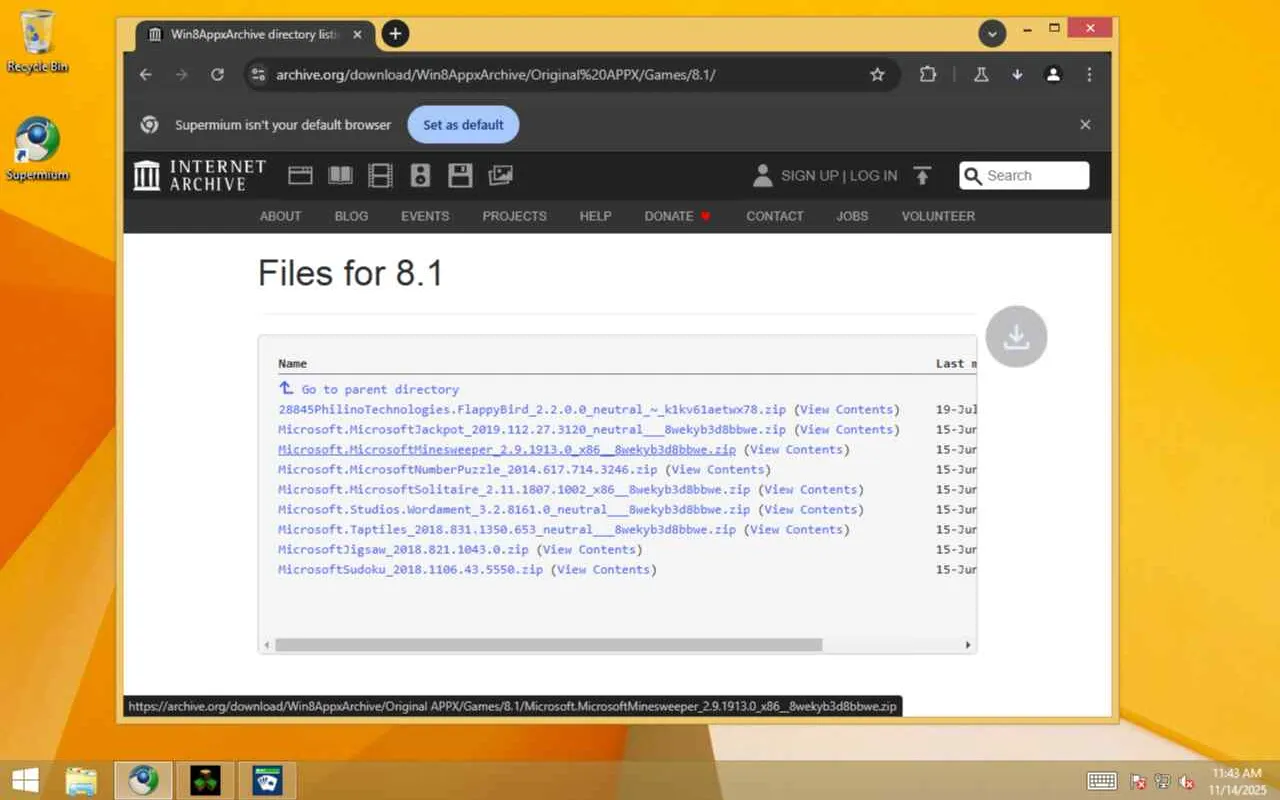Click the volume icon in system tray
1280x800 pixels.
1187,781
